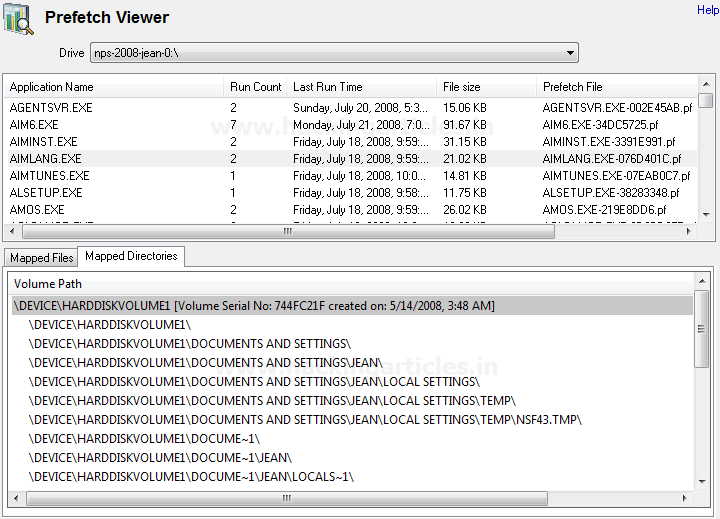Screen dimensions: 720x519
Task: Select the HARDDISKVOLUME1 volume serial row
Action: [x=254, y=306]
